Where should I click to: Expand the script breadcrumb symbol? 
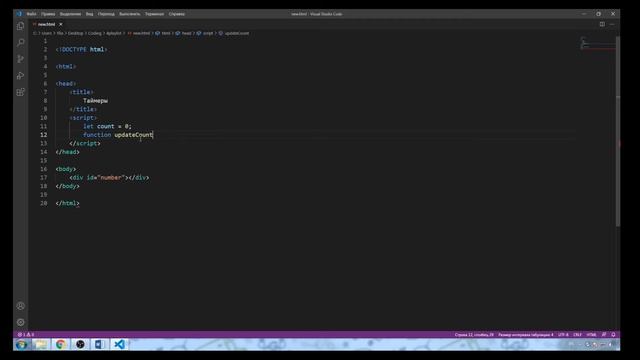pyautogui.click(x=205, y=33)
